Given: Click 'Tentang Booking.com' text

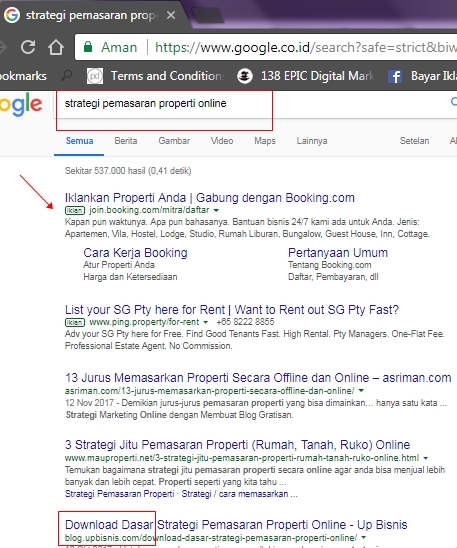Looking at the screenshot, I should coord(329,265).
